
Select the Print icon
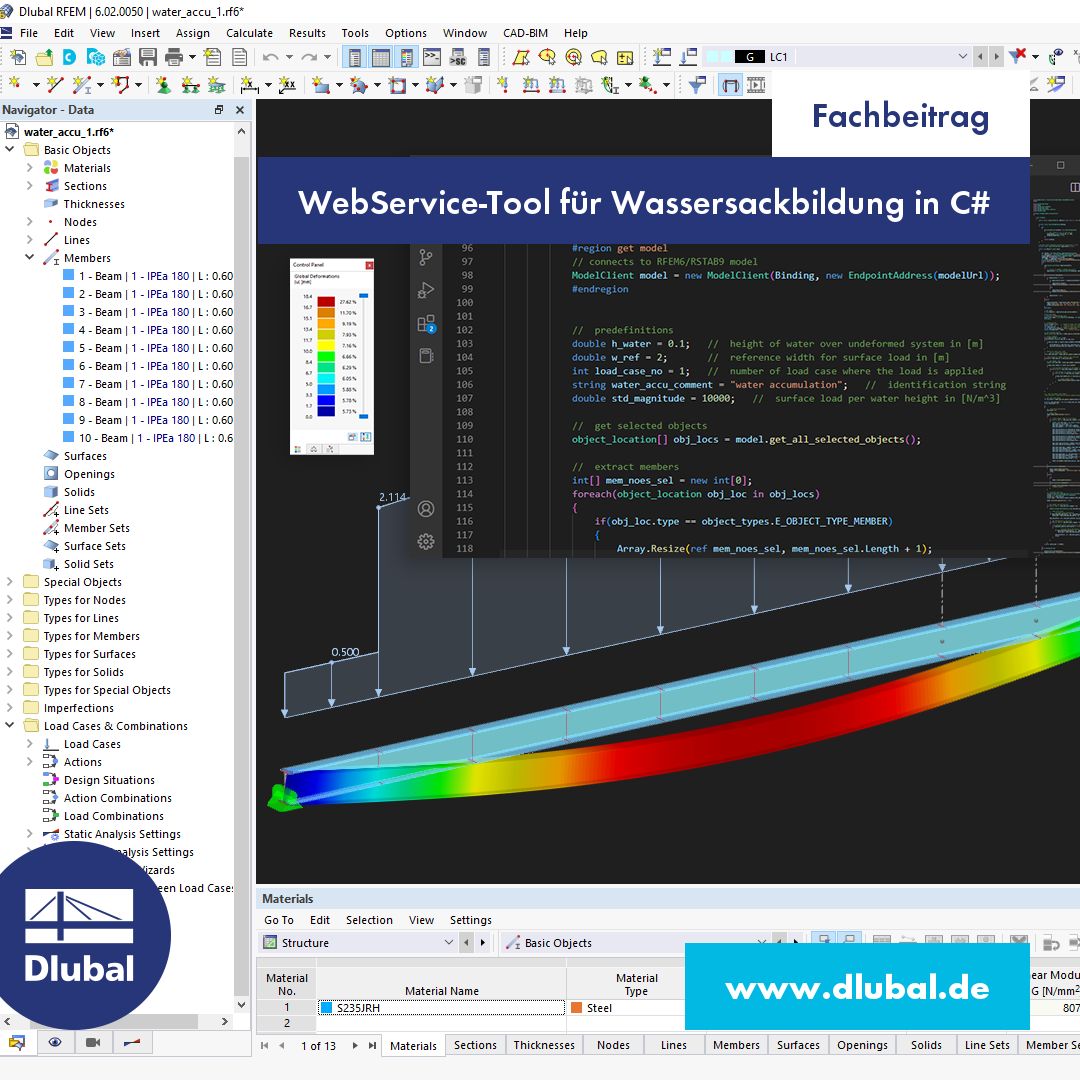tap(174, 57)
